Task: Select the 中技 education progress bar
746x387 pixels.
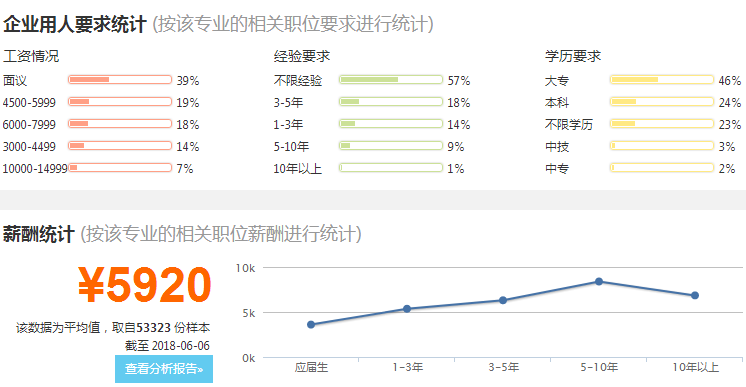Action: pos(662,146)
